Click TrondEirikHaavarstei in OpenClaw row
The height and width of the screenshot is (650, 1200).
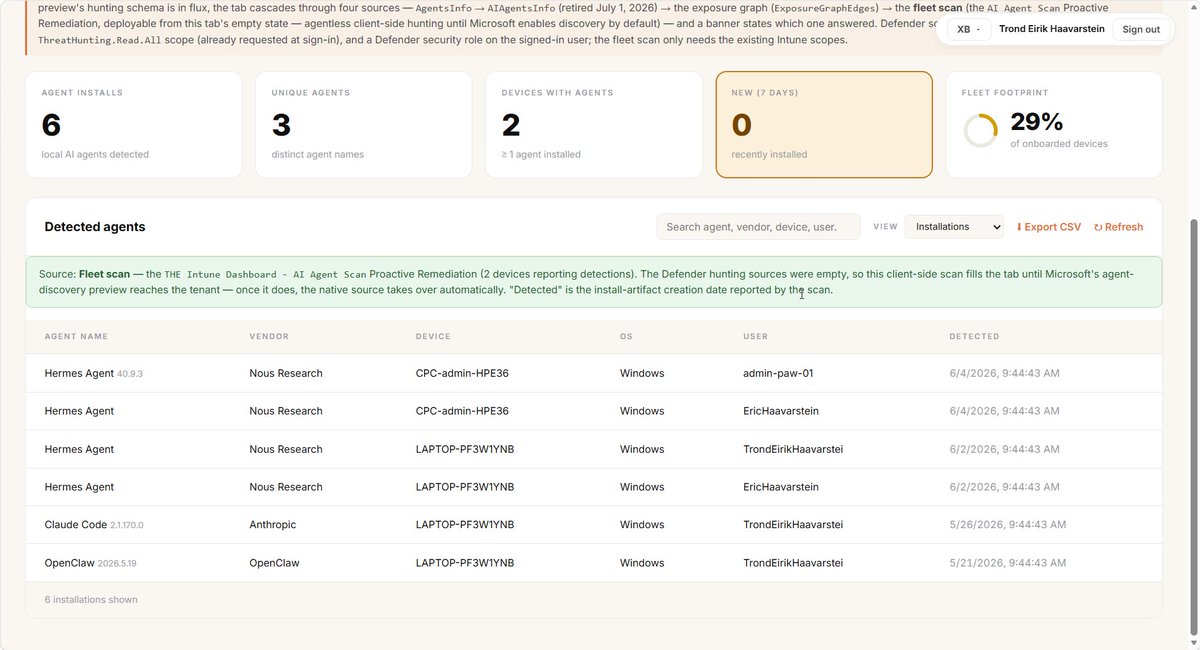coord(793,562)
